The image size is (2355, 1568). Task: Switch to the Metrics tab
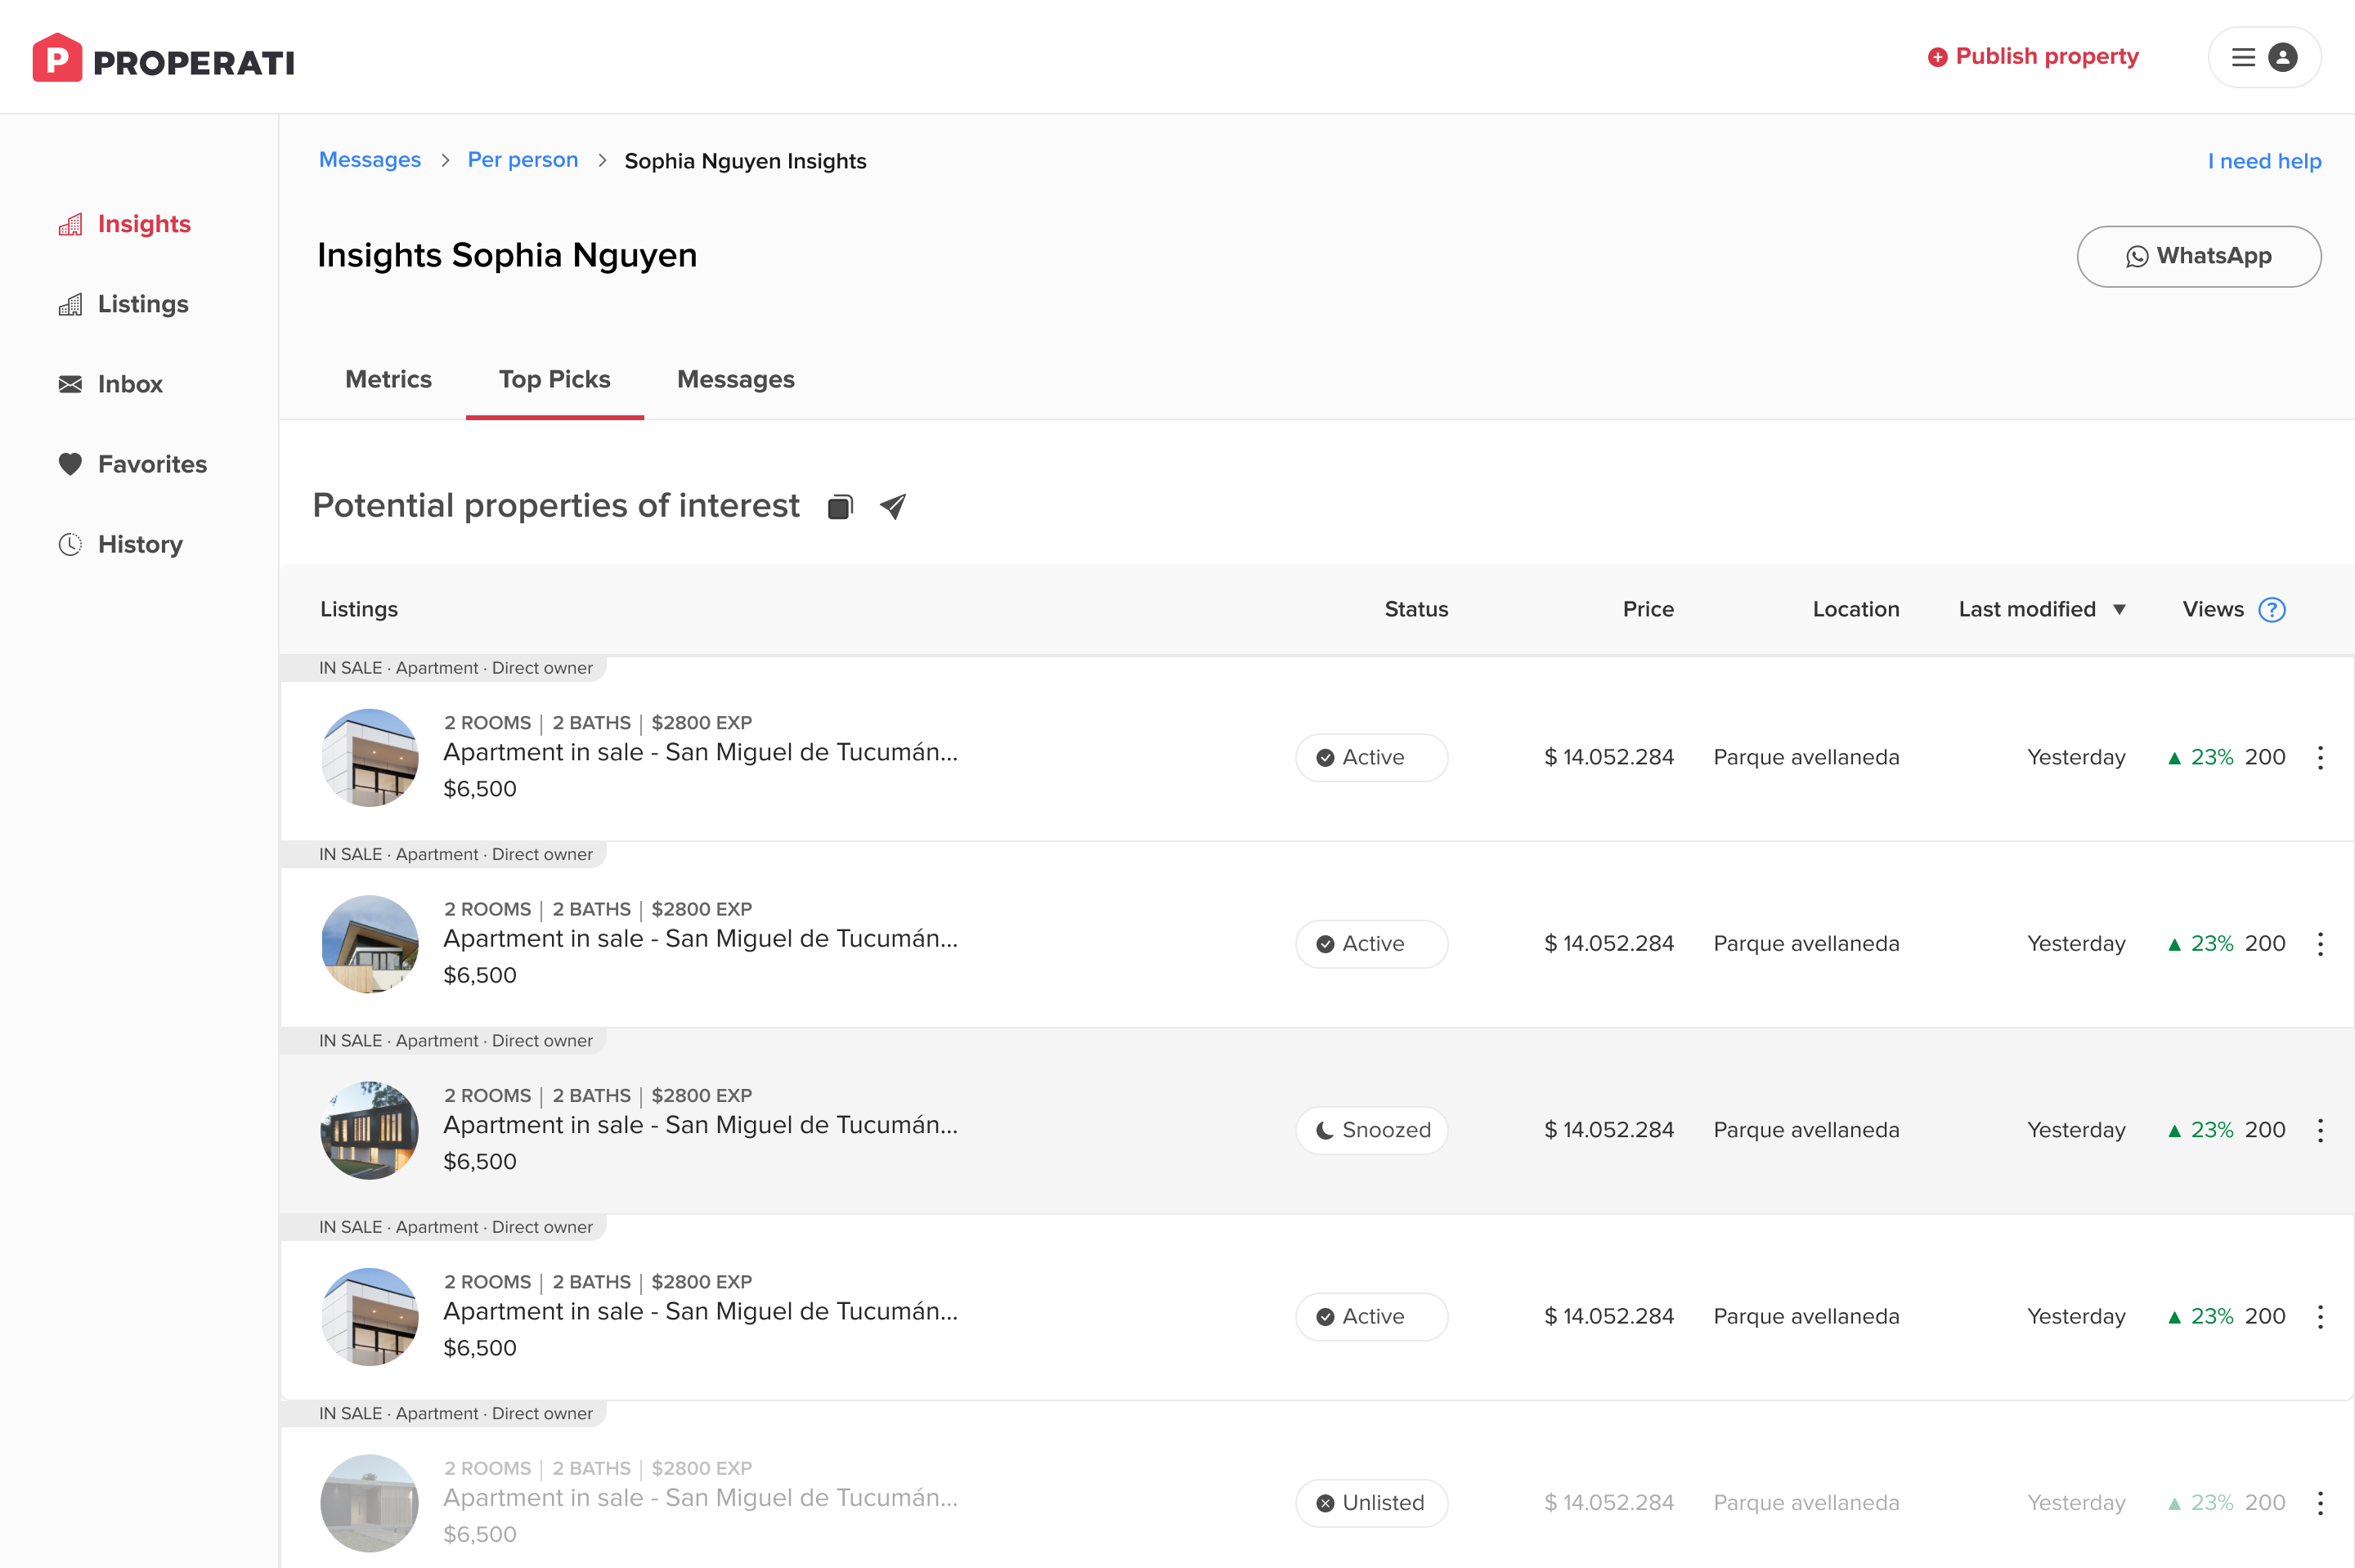[x=388, y=380]
